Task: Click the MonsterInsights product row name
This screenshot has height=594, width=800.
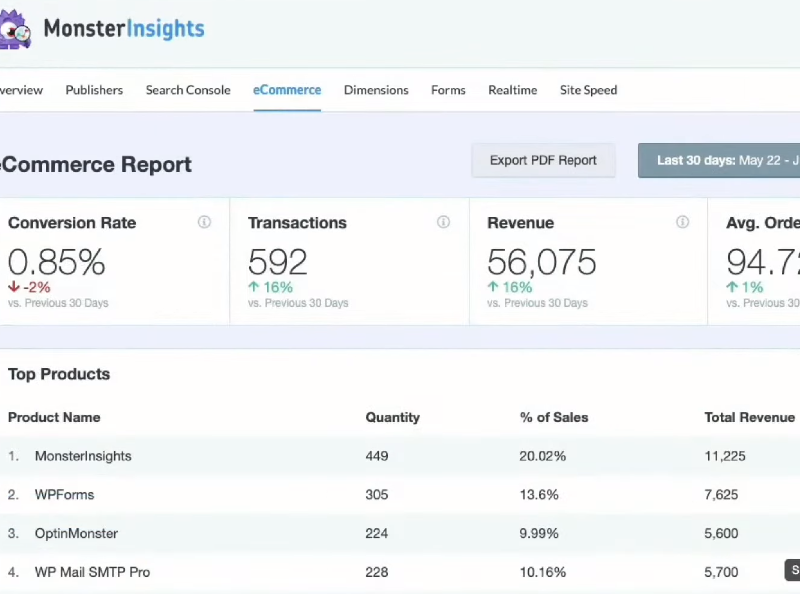Action: pyautogui.click(x=83, y=456)
